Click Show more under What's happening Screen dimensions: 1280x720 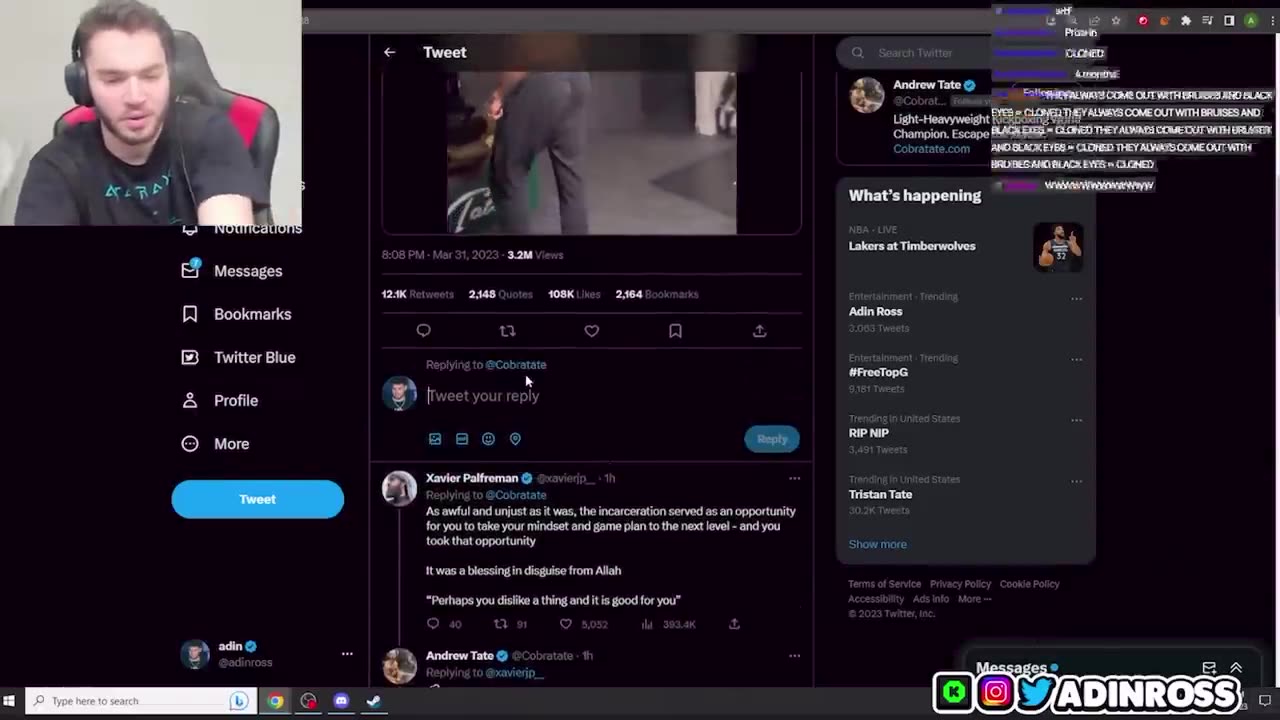(x=877, y=544)
